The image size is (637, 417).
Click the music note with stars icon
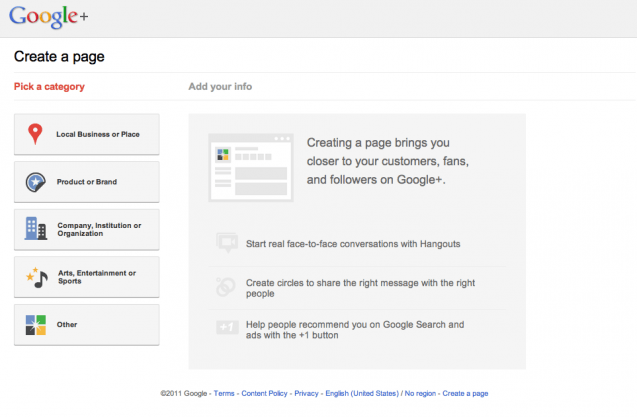pyautogui.click(x=37, y=278)
